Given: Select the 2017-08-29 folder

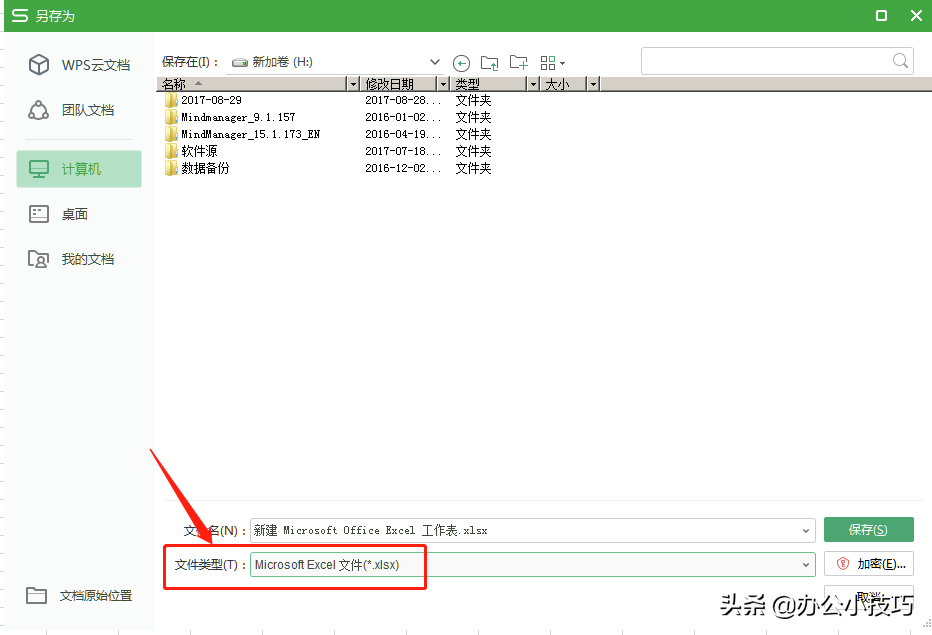Looking at the screenshot, I should click(x=212, y=100).
